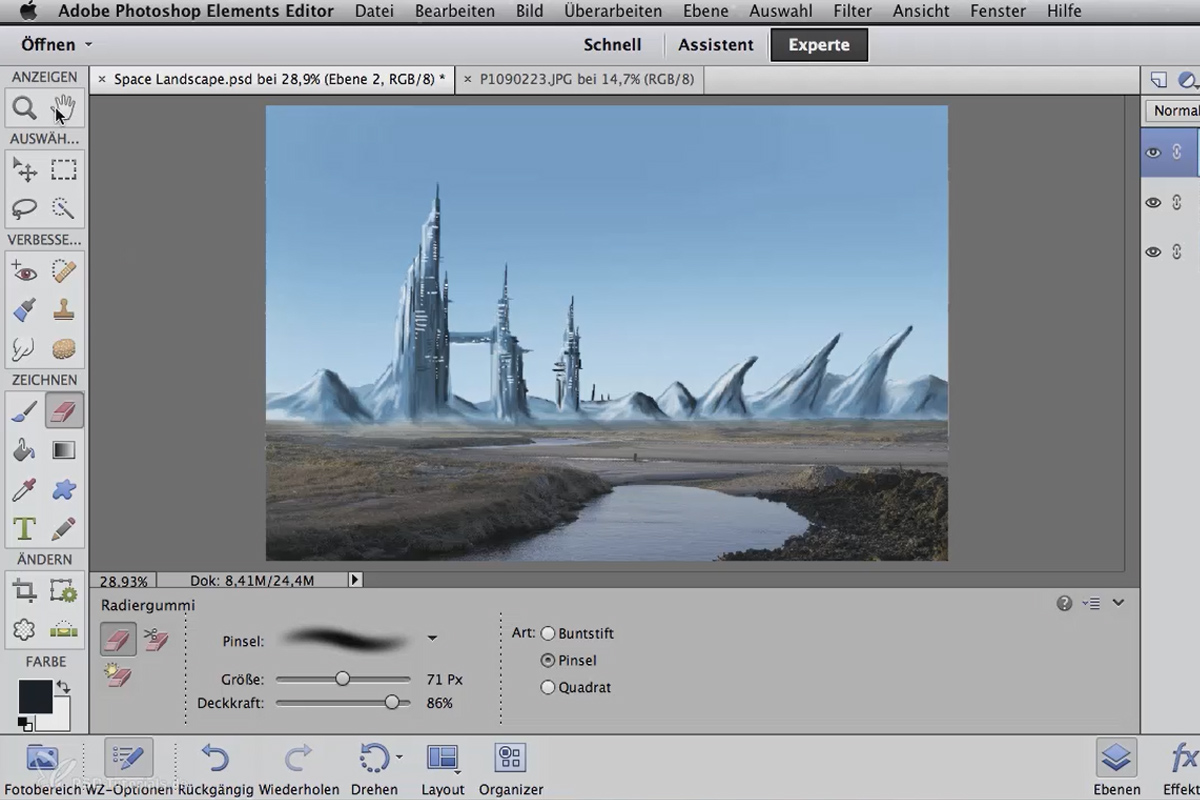The width and height of the screenshot is (1200, 800).
Task: Select the Text tool
Action: 25,528
